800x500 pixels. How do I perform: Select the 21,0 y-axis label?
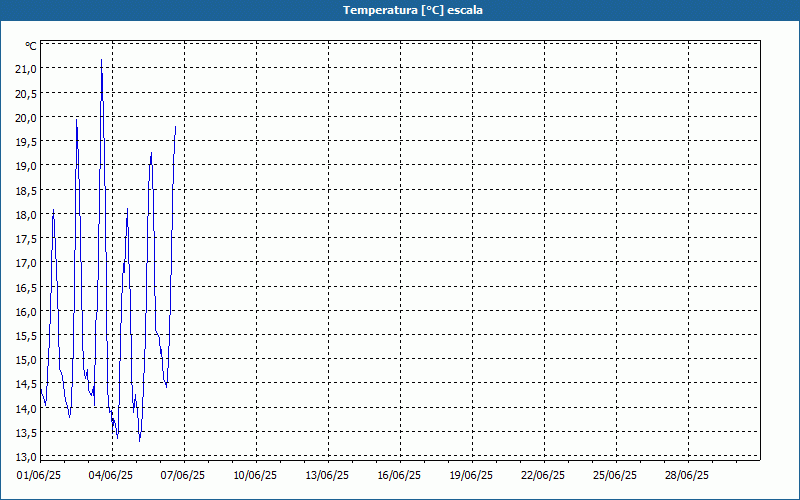(x=26, y=69)
